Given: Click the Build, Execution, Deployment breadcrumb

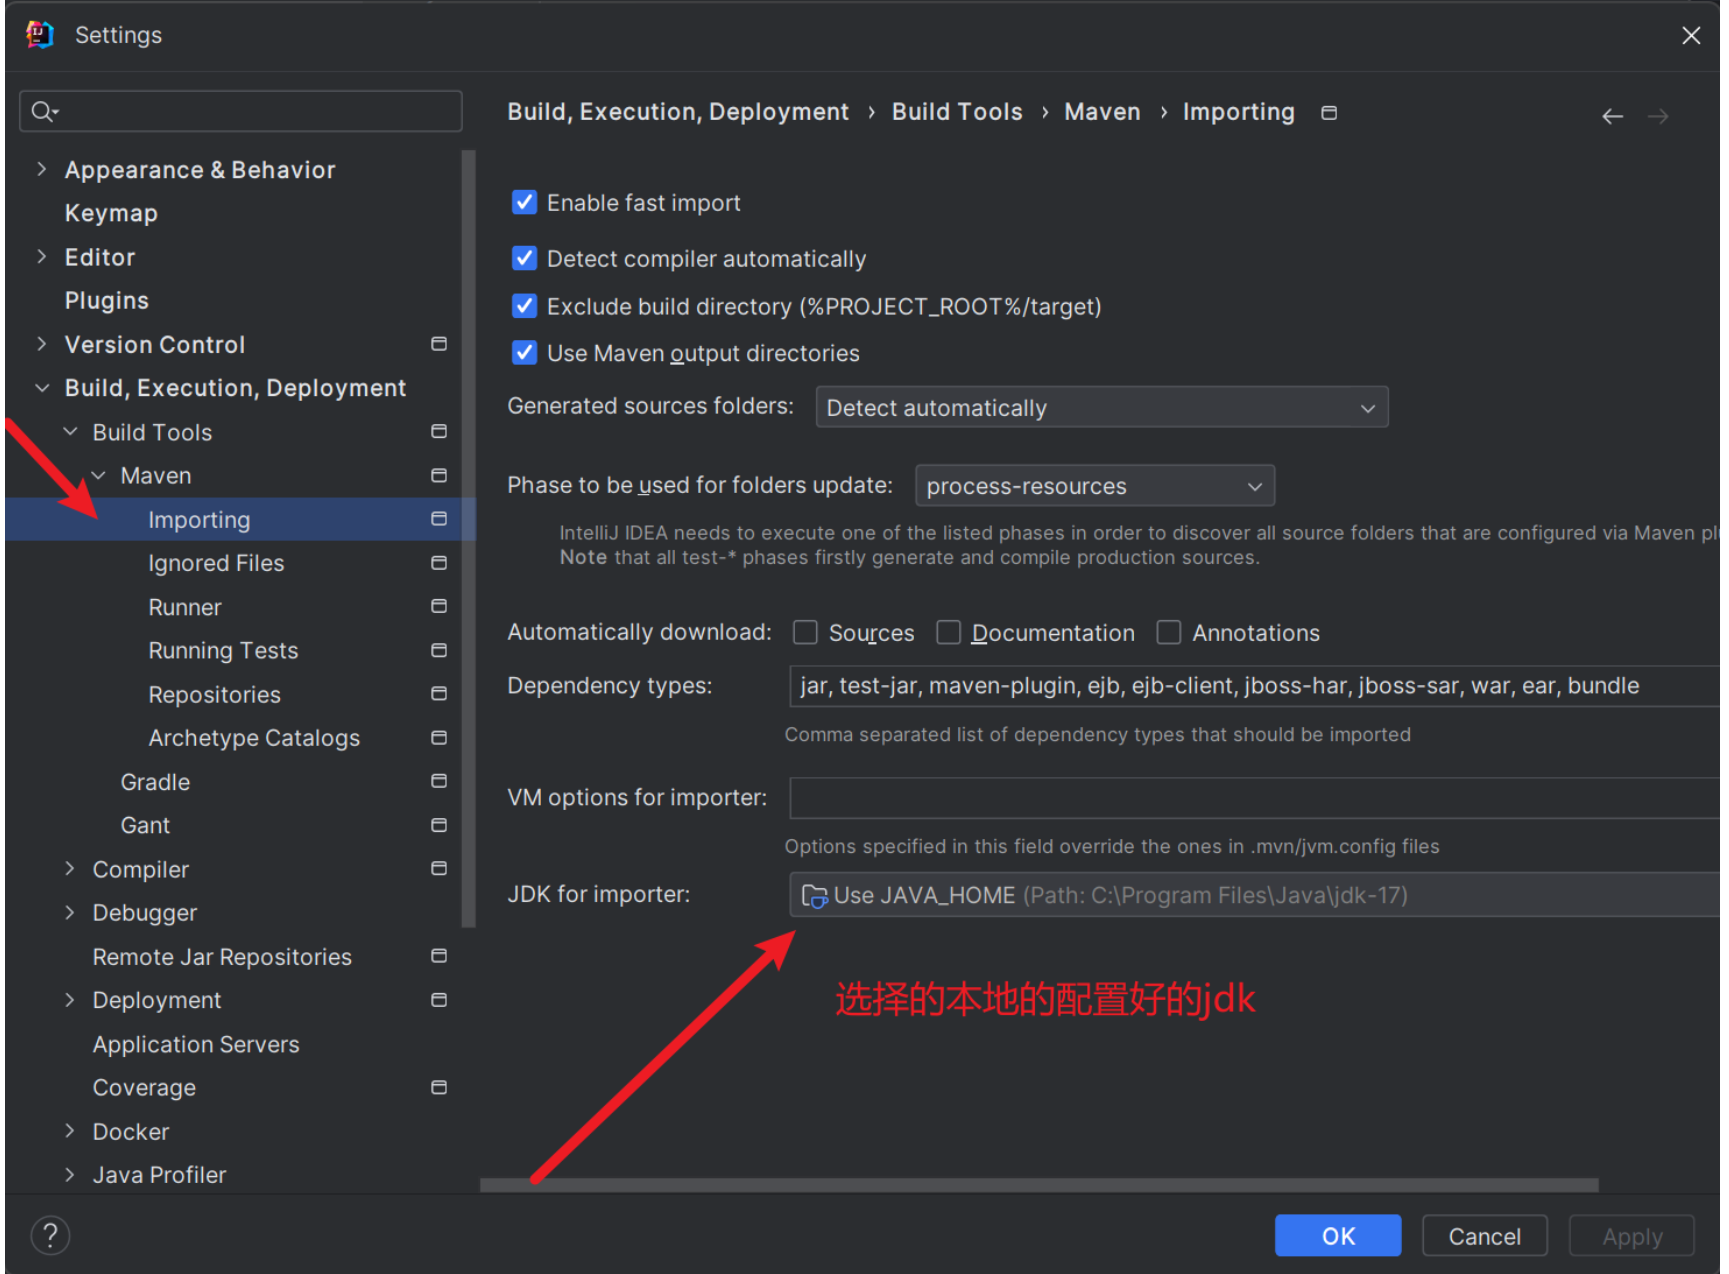Looking at the screenshot, I should pos(678,112).
